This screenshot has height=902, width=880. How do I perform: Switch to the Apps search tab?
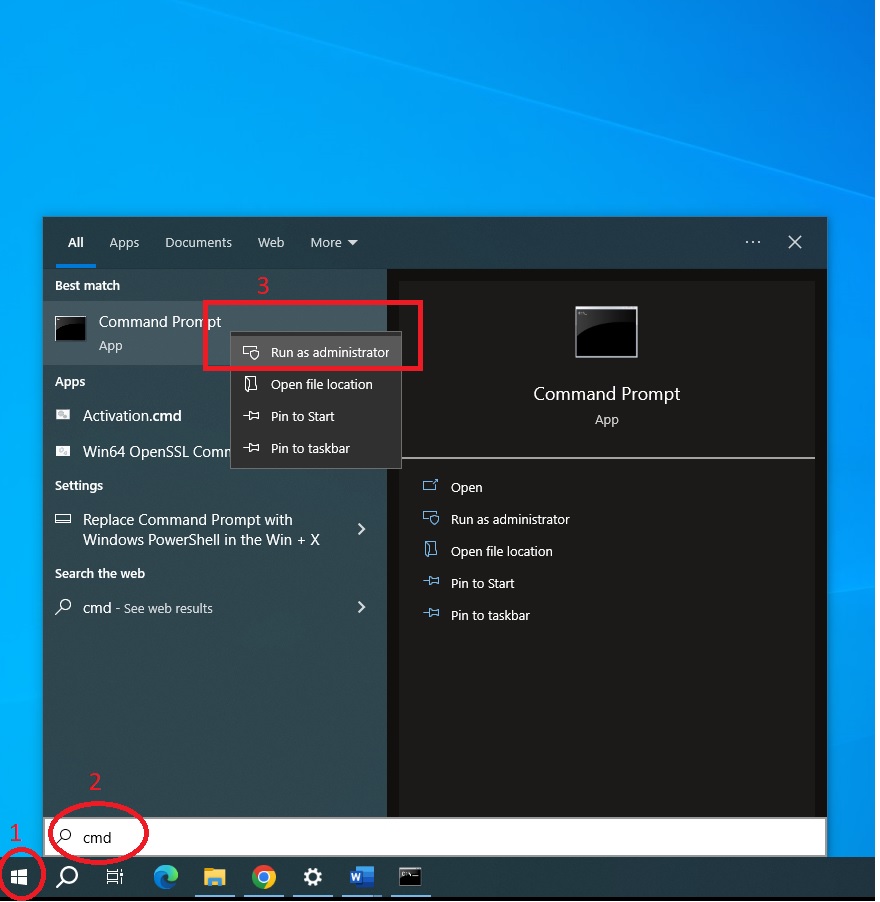(124, 243)
